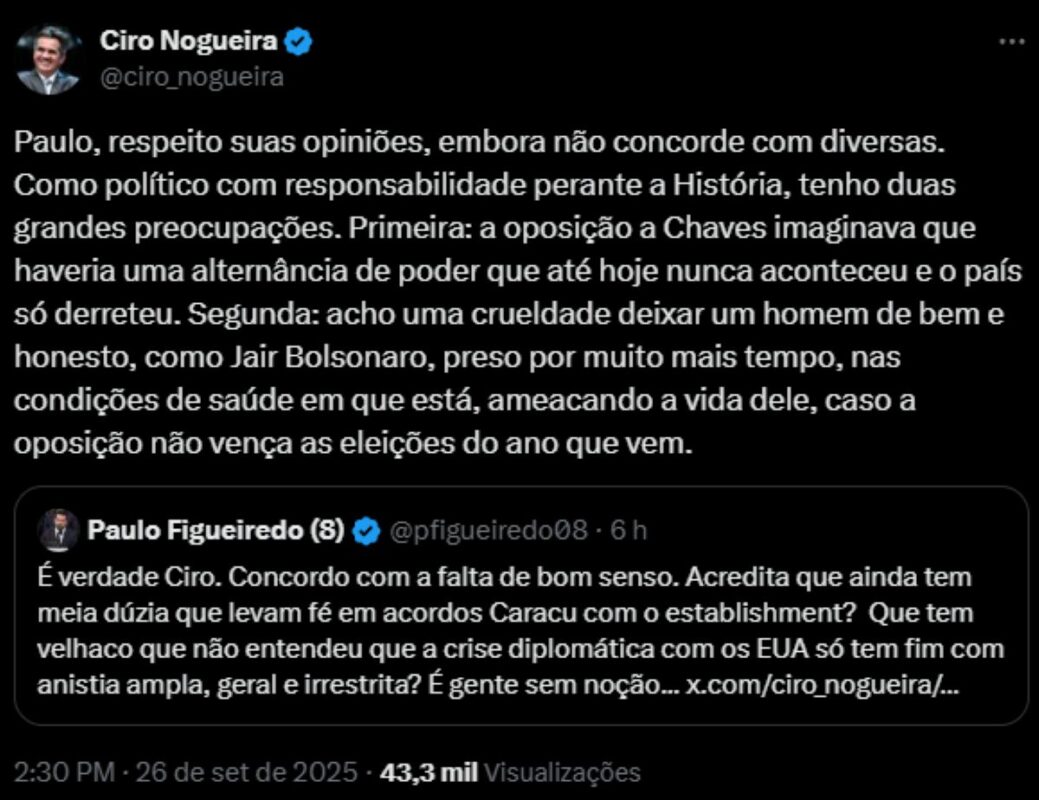Click Ciro Nogueira's profile avatar
This screenshot has height=800, width=1039.
(47, 60)
